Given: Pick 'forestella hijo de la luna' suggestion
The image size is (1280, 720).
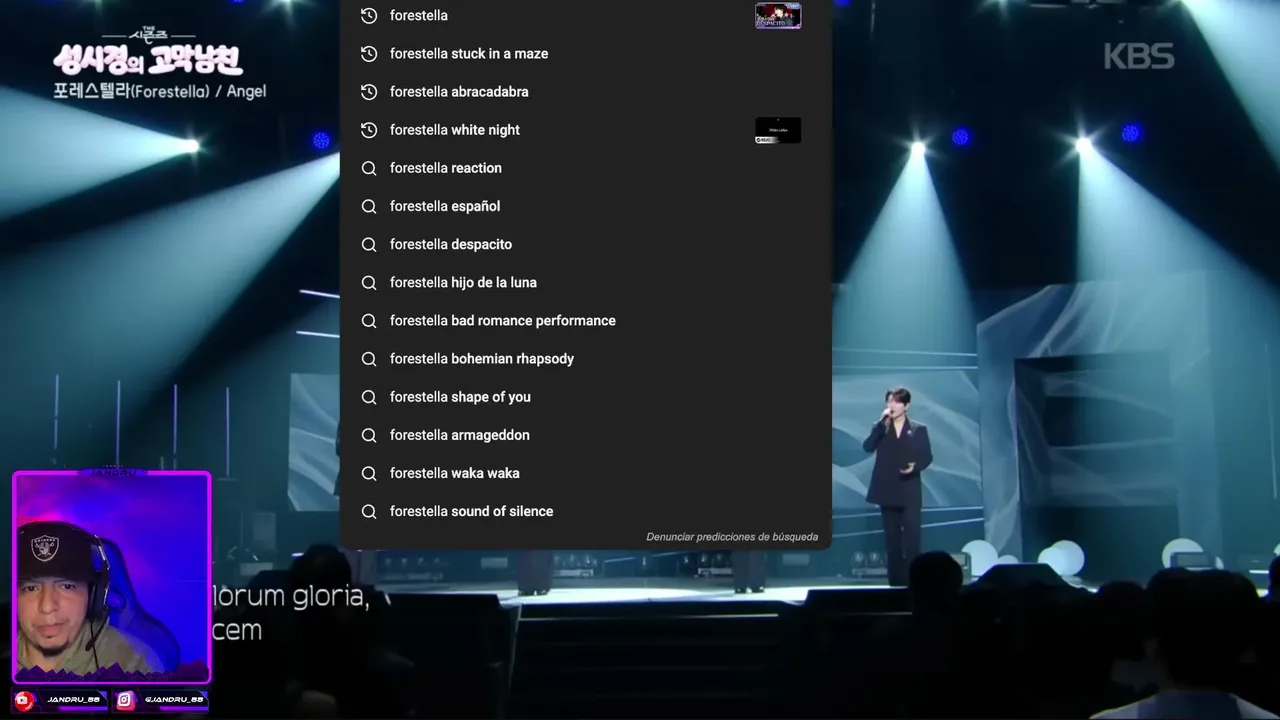Looking at the screenshot, I should (x=585, y=282).
